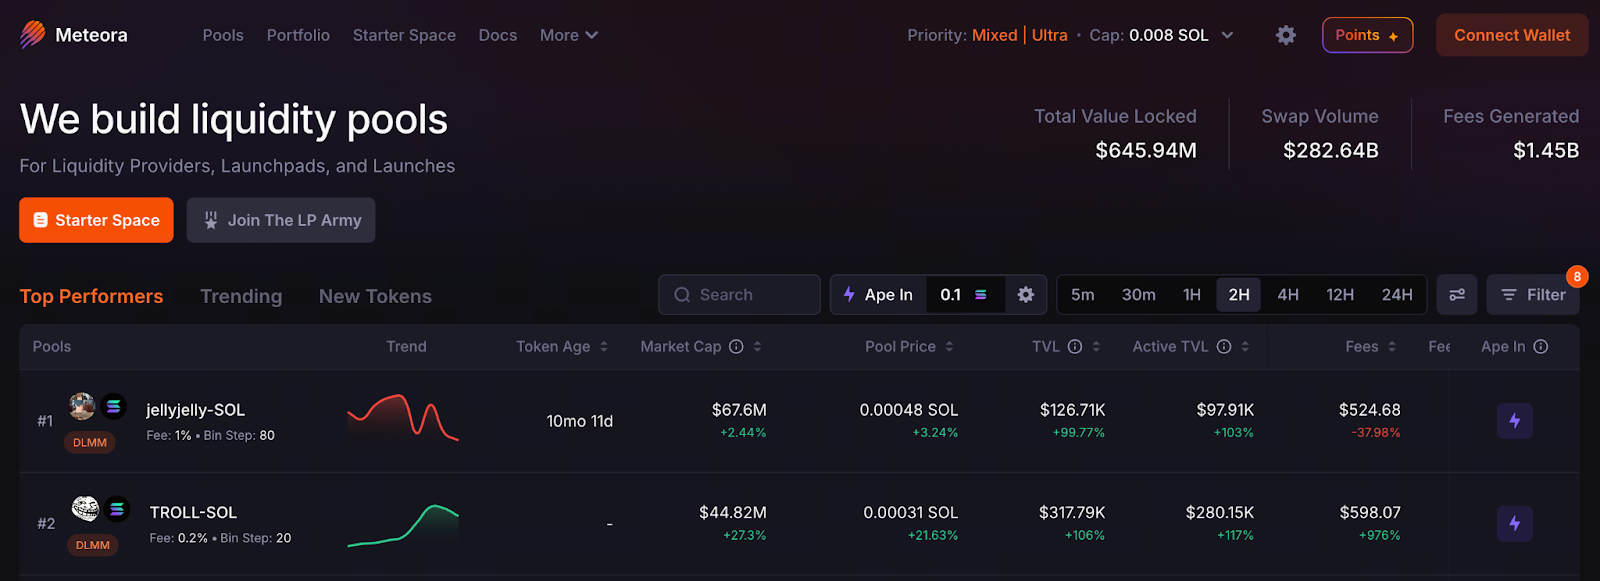1600x581 pixels.
Task: Open settings gear in top navigation
Action: tap(1286, 35)
